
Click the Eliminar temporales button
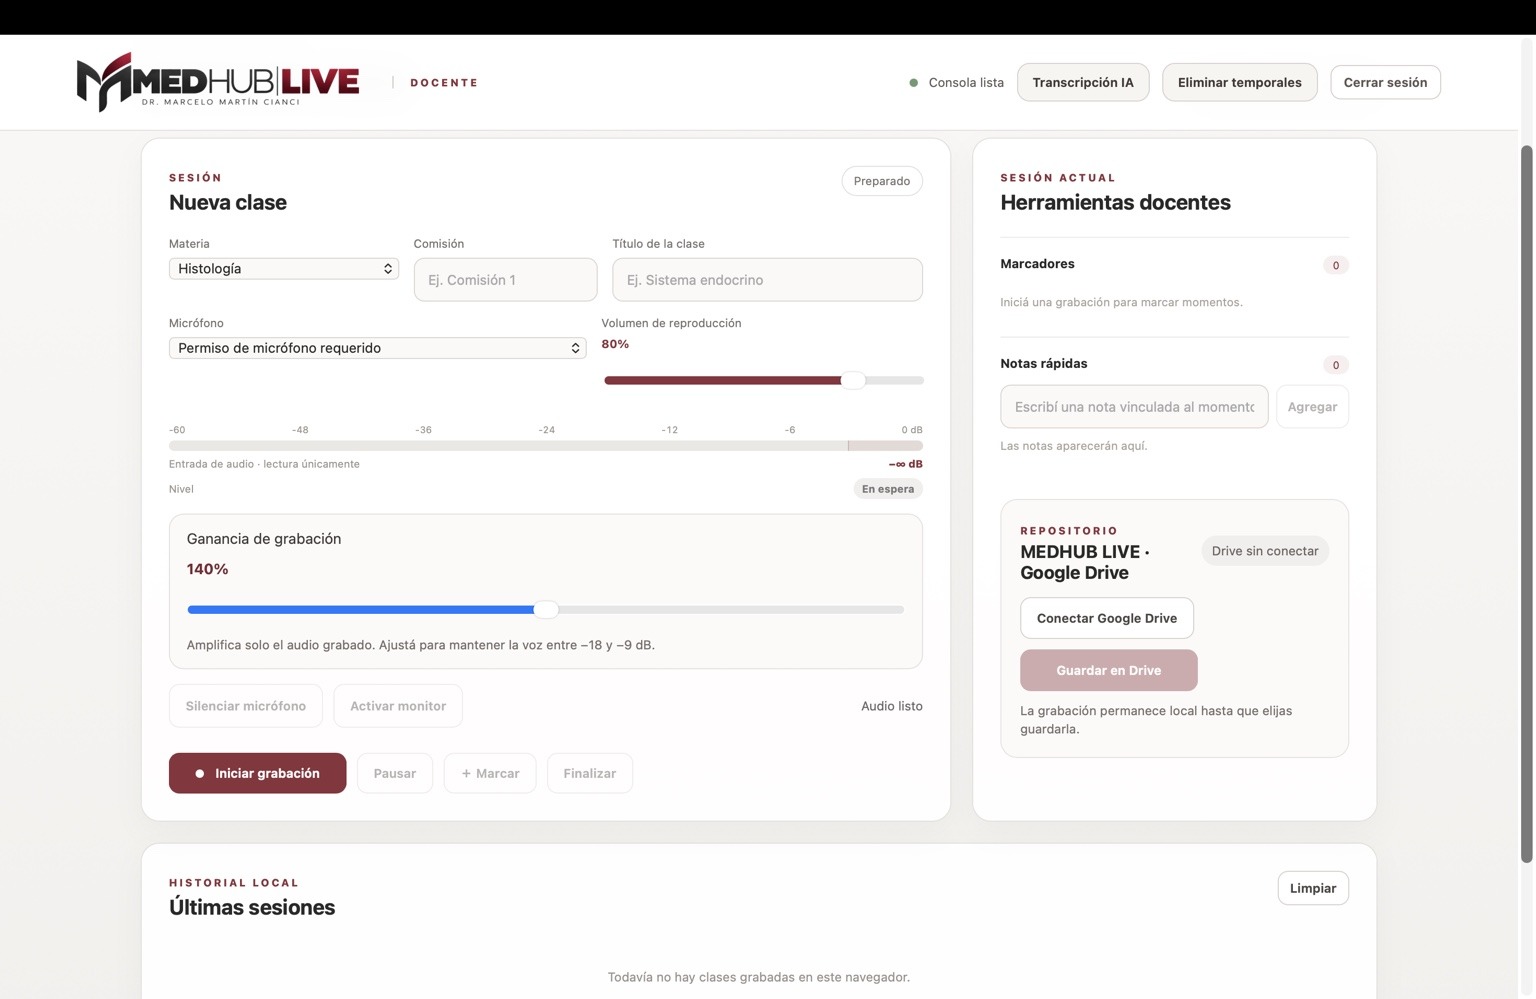point(1239,82)
